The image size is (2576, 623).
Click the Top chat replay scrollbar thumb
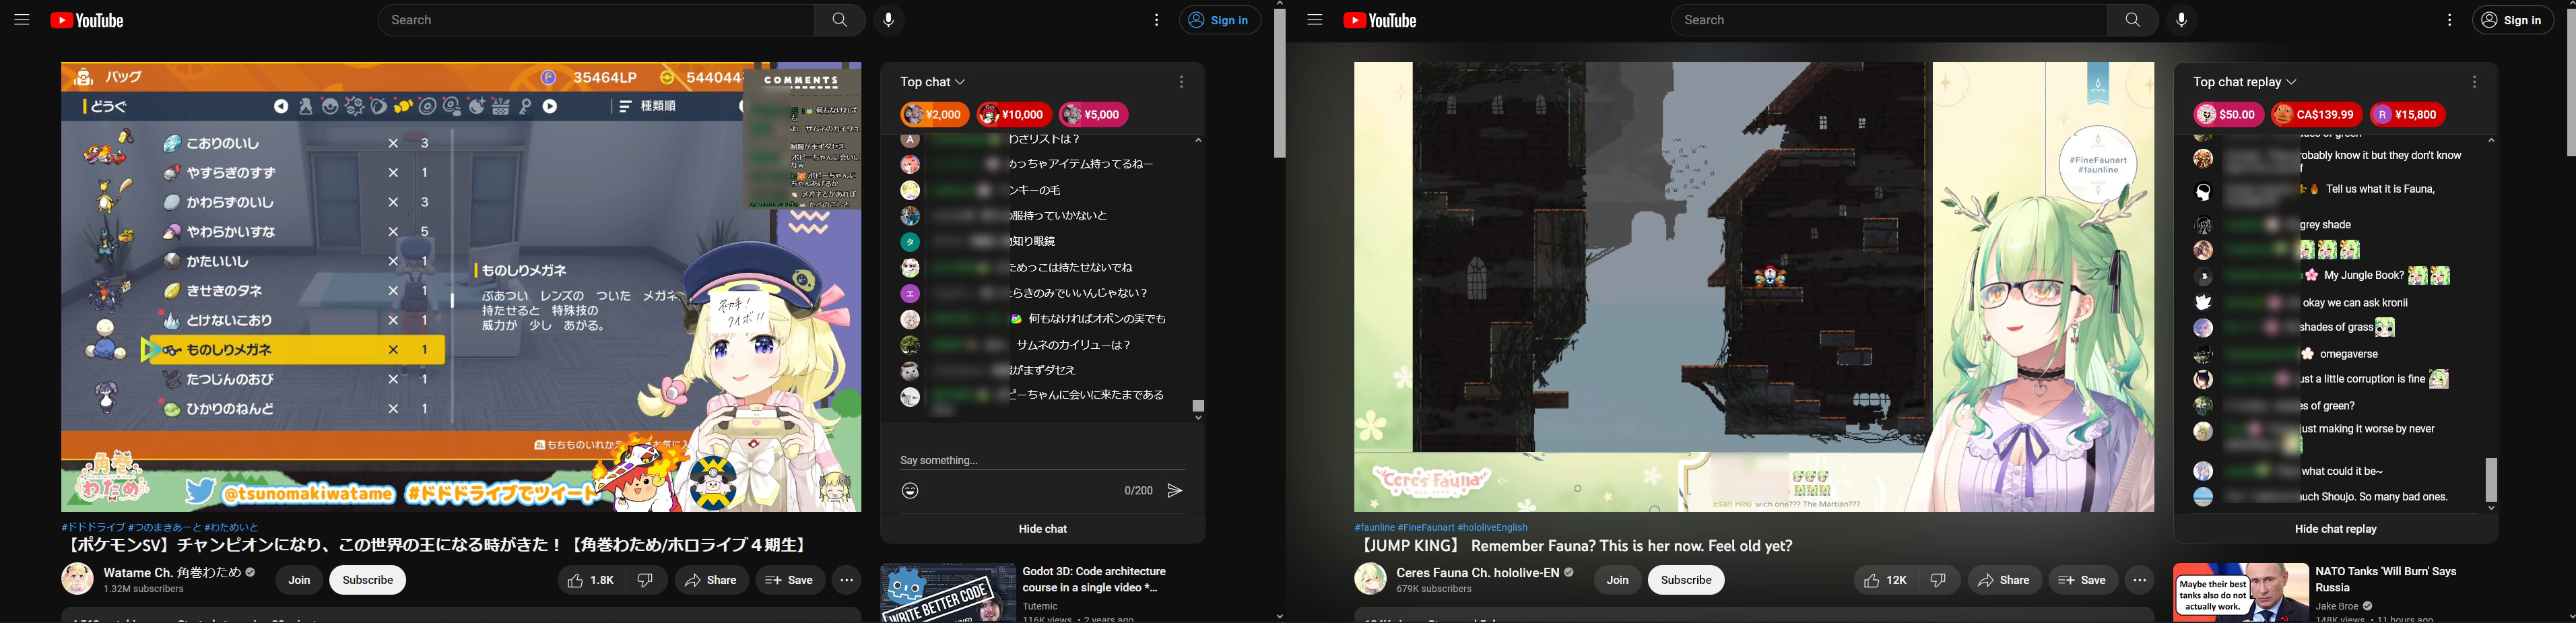click(x=2491, y=480)
